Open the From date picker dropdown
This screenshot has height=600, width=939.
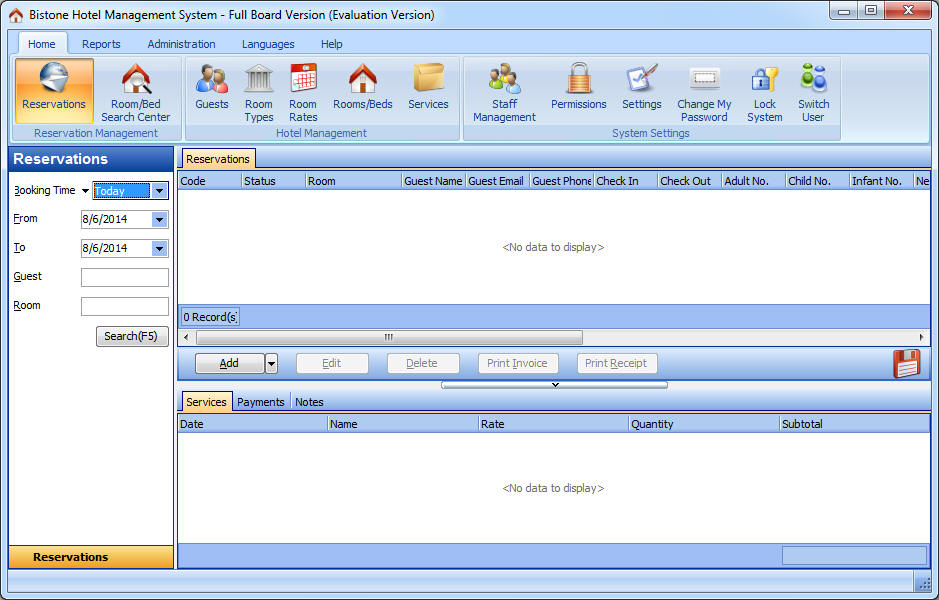tap(159, 220)
